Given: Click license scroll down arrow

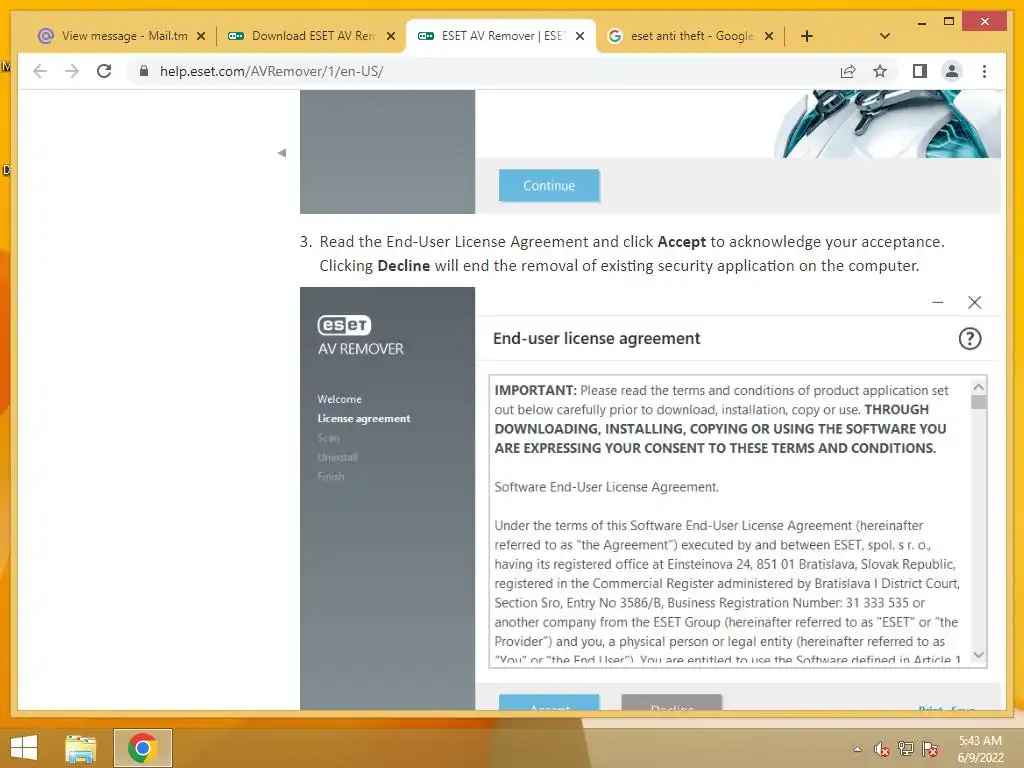Looking at the screenshot, I should point(978,655).
